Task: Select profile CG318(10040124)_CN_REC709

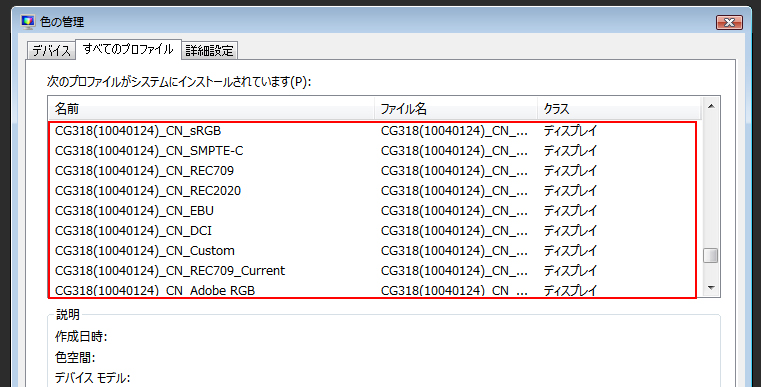Action: click(374, 171)
